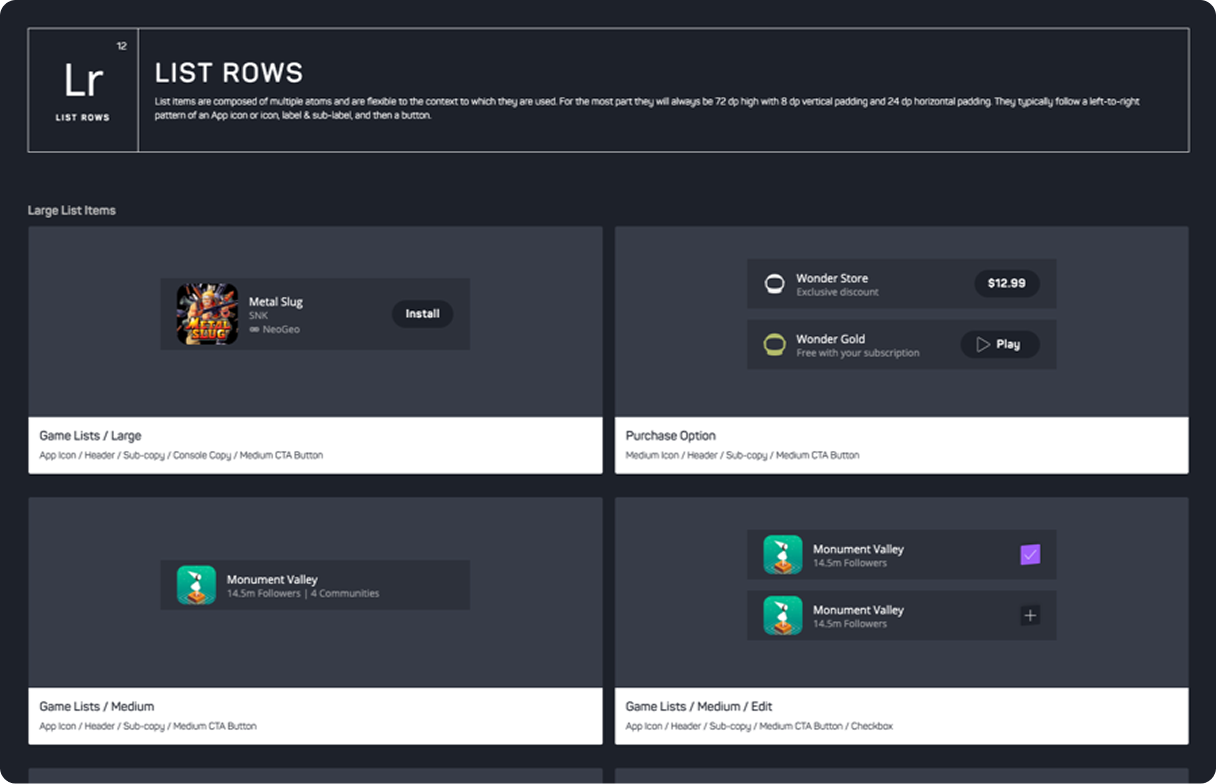1216x784 pixels.
Task: Click Free with your subscription text
Action: pos(857,353)
